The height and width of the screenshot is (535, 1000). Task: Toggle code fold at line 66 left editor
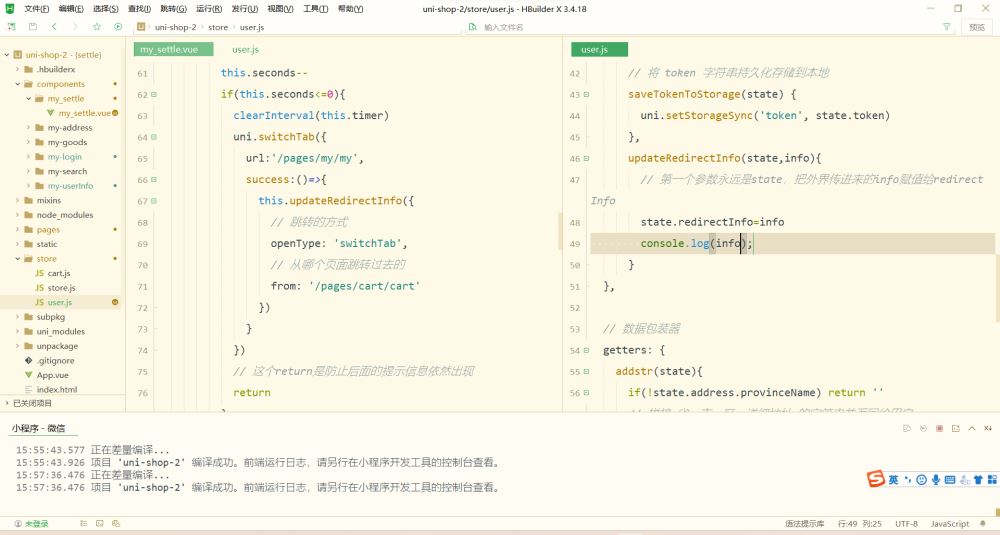154,180
